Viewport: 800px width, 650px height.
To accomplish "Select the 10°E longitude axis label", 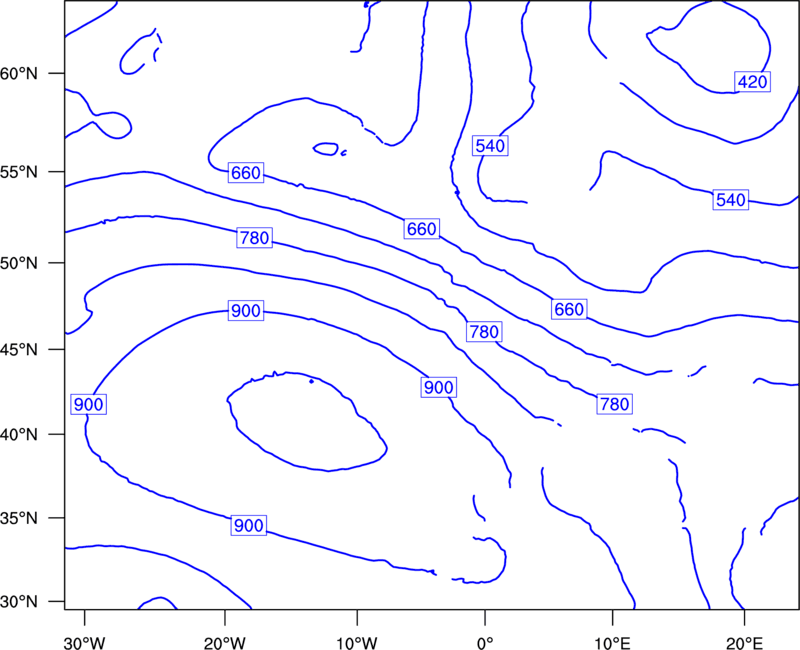I will click(x=612, y=643).
